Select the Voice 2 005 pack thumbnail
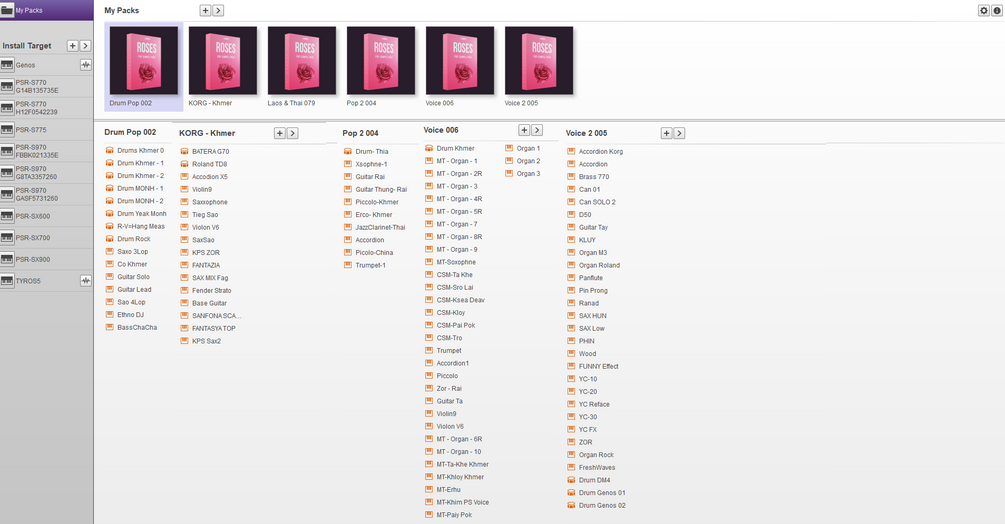 (x=539, y=61)
